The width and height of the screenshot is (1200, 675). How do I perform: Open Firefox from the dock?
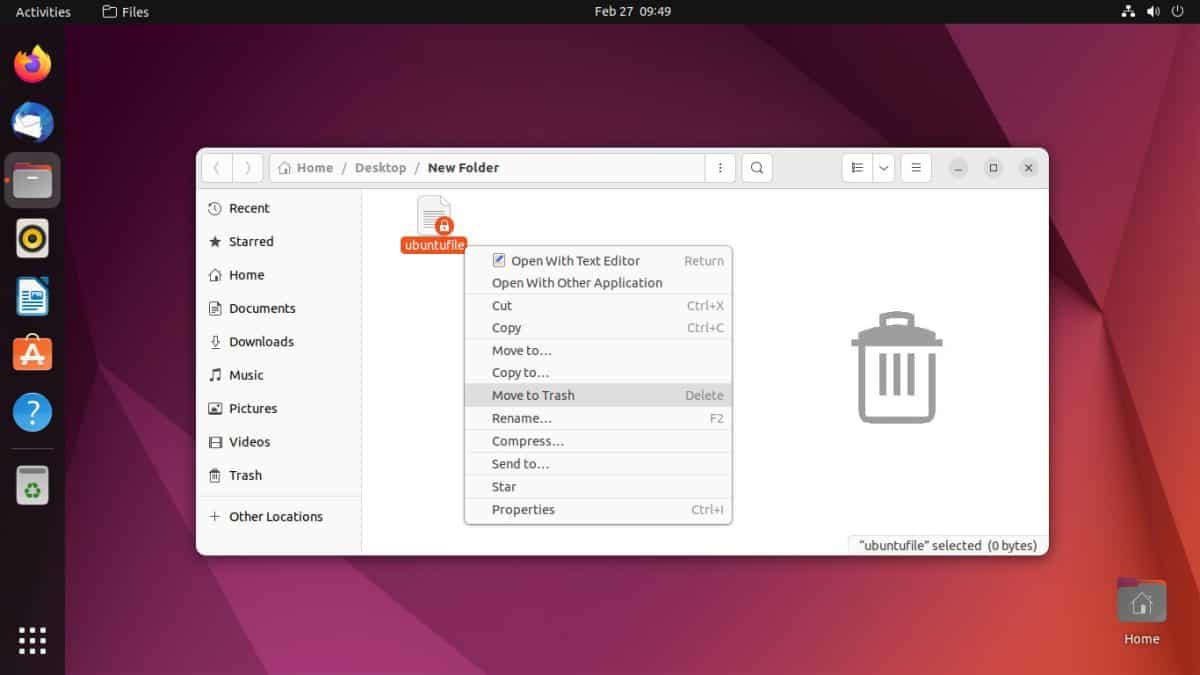(32, 65)
